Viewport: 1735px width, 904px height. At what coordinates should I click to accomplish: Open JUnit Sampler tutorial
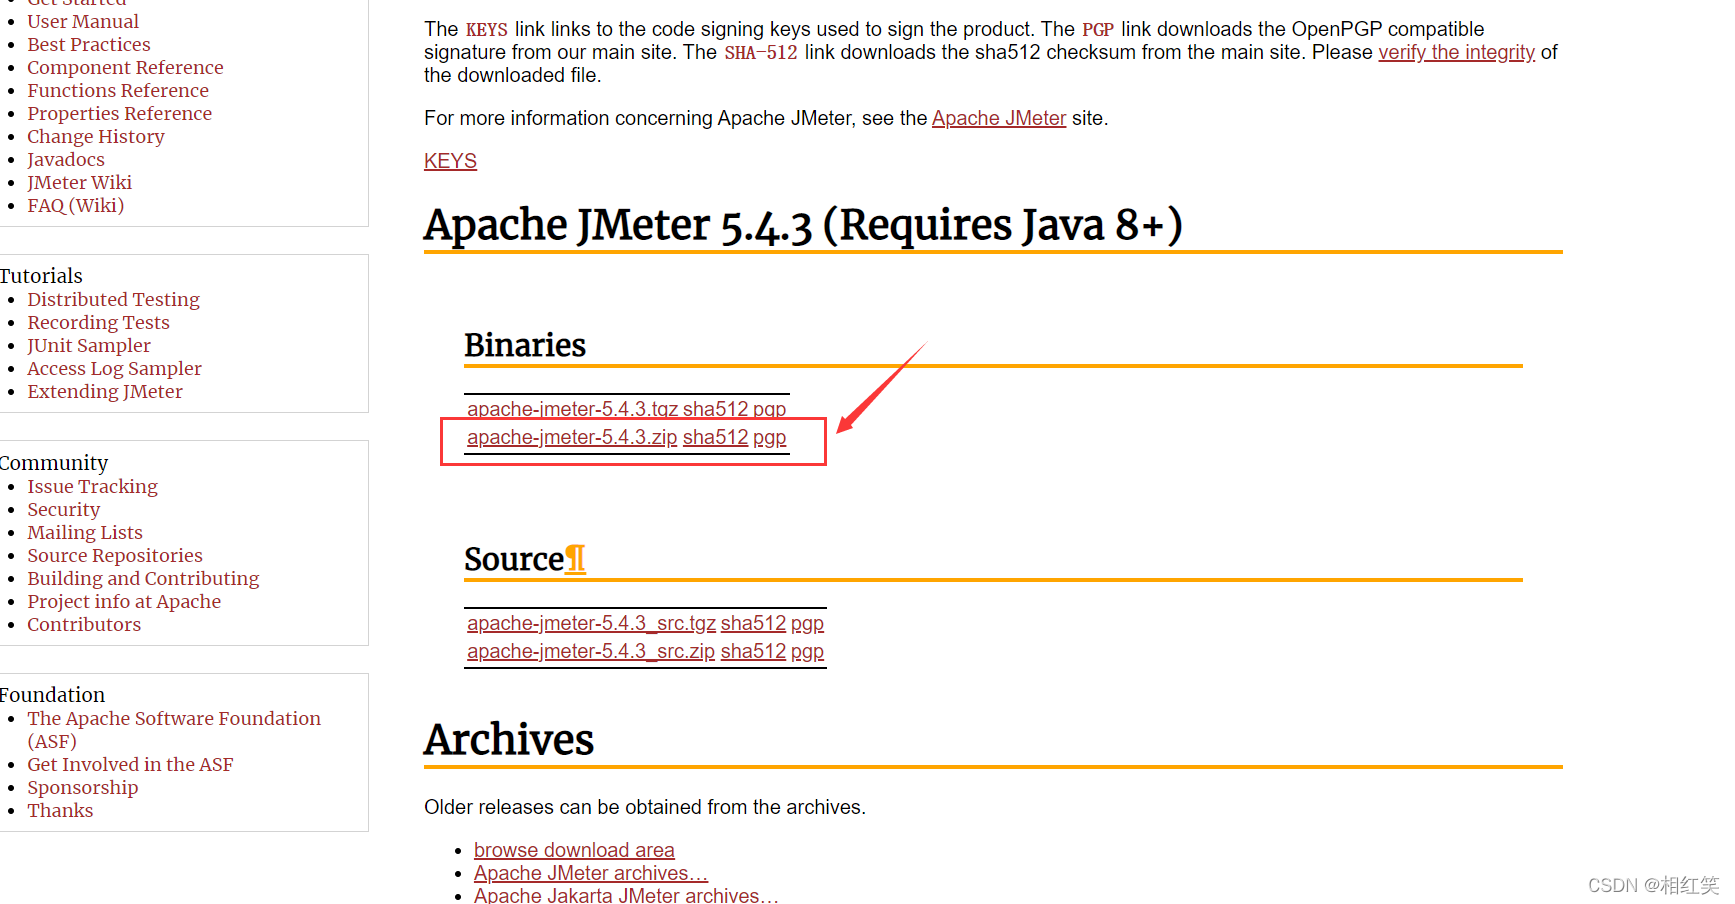[x=89, y=345]
